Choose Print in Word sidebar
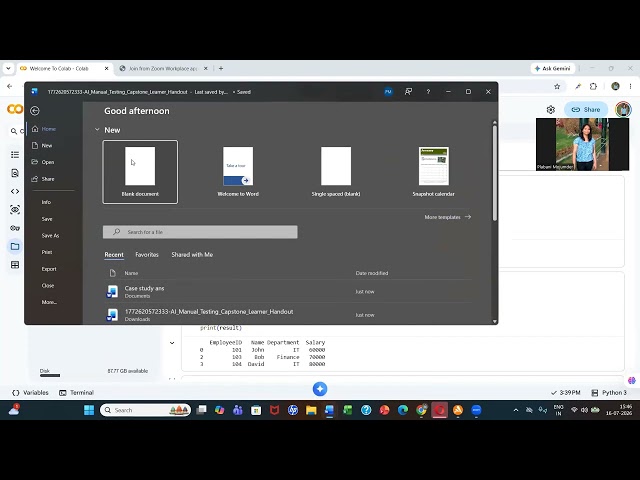This screenshot has height=480, width=640. tap(47, 252)
